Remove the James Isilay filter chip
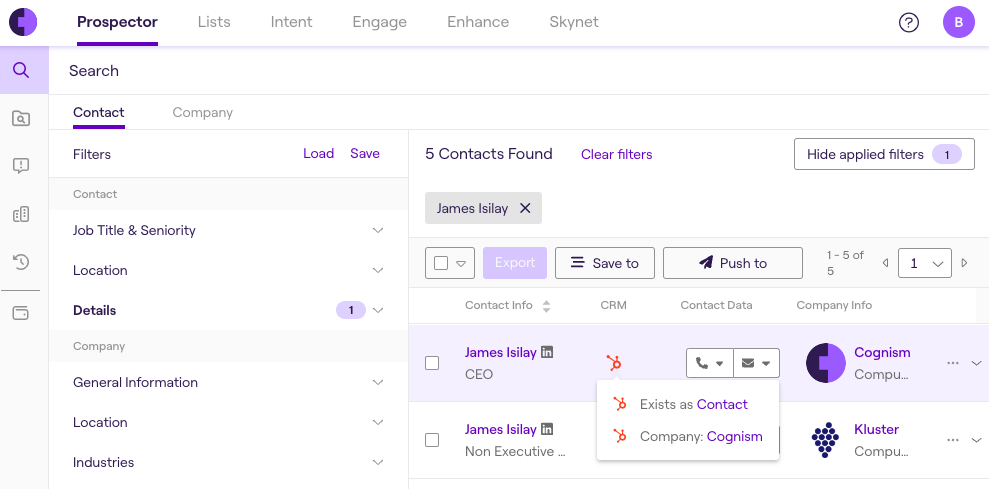The image size is (989, 489). coord(525,208)
